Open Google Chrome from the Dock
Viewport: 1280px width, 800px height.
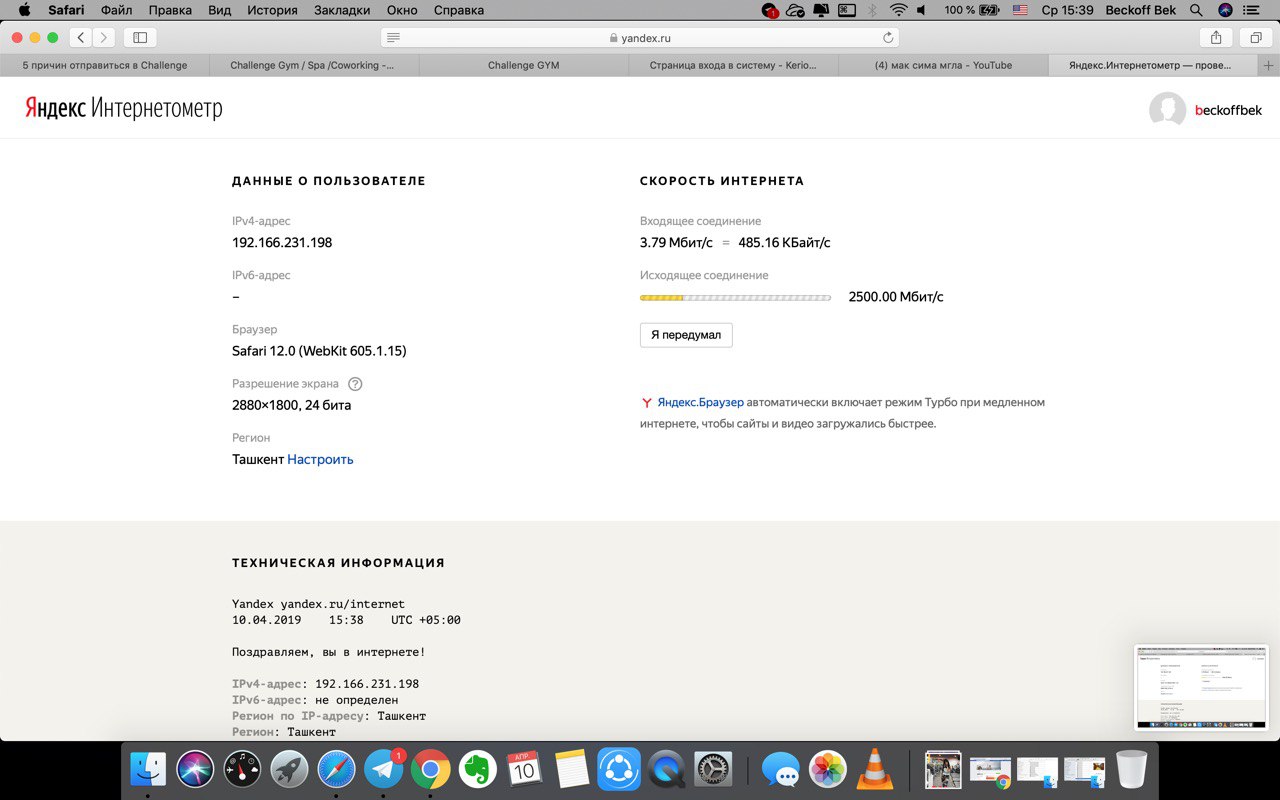tap(430, 770)
